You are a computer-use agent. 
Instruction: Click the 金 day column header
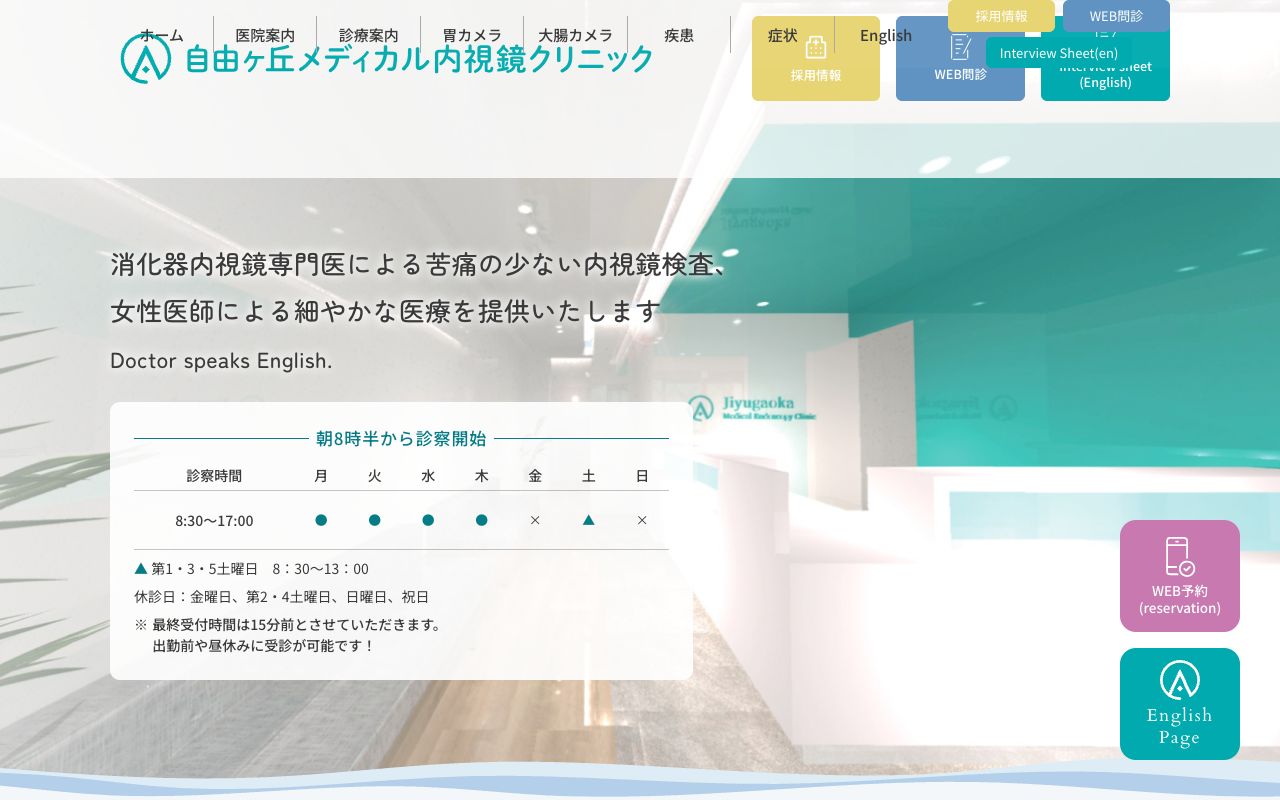tap(535, 476)
